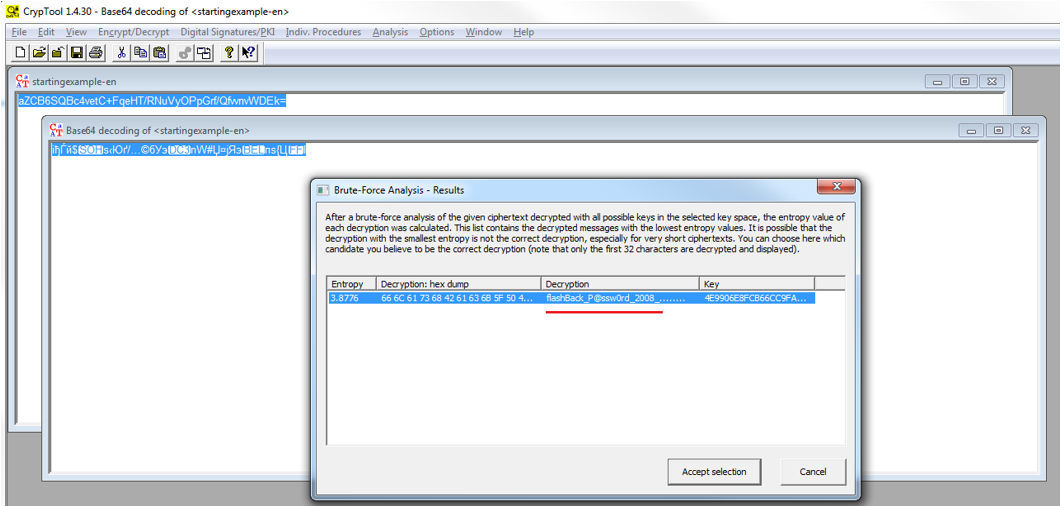Click the Print toolbar icon

coord(96,53)
